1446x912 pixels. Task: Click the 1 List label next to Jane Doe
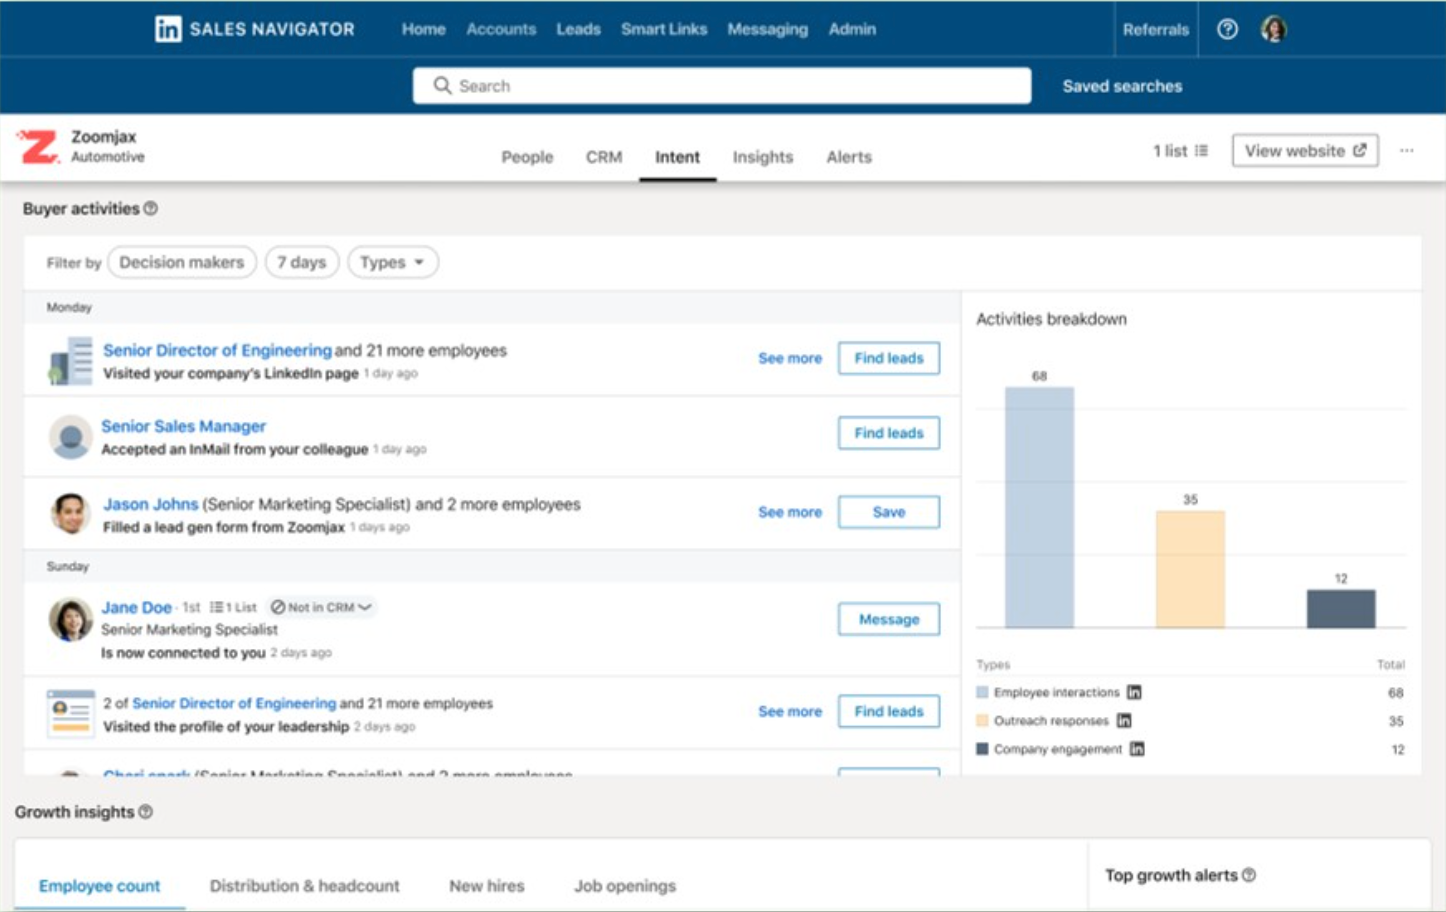(234, 607)
